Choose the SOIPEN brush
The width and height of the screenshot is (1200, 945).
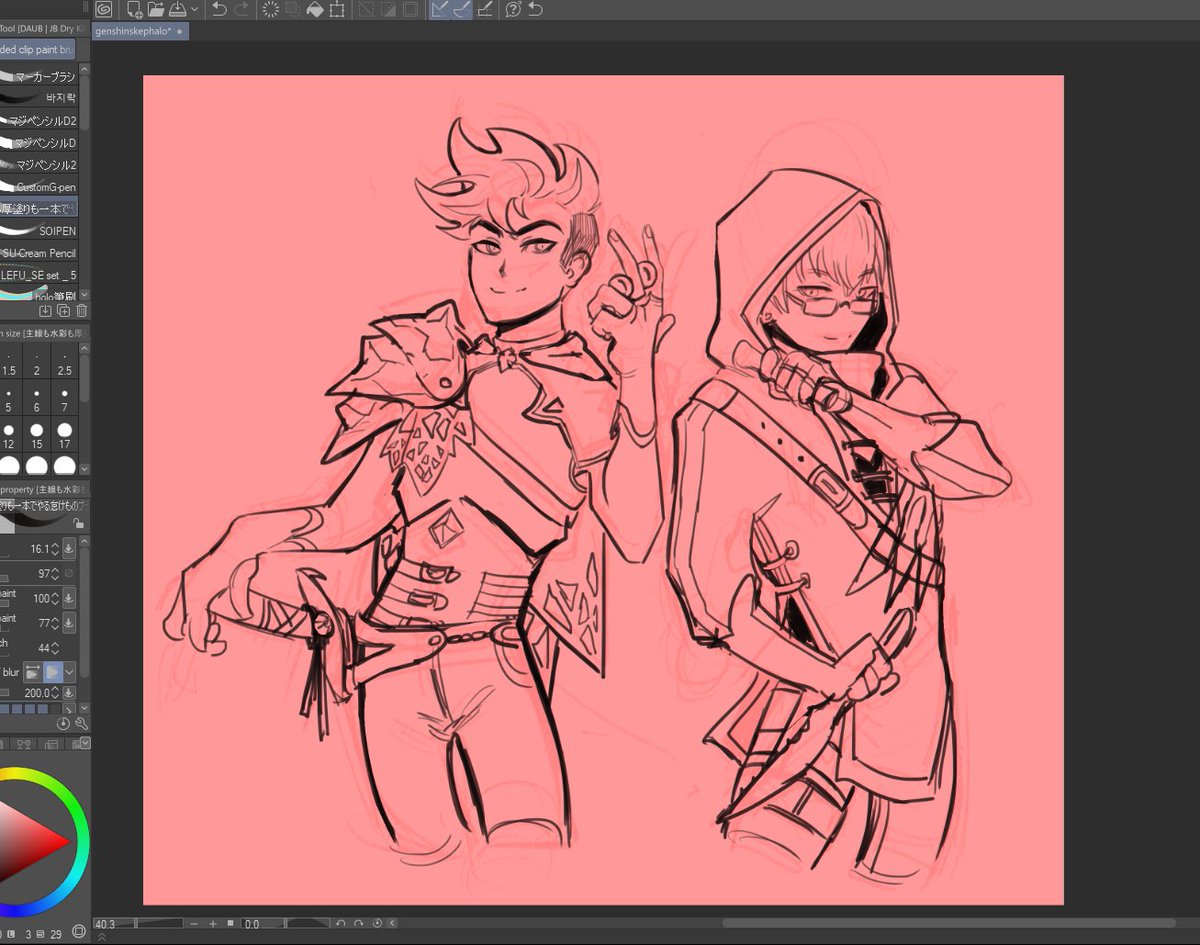(x=39, y=230)
